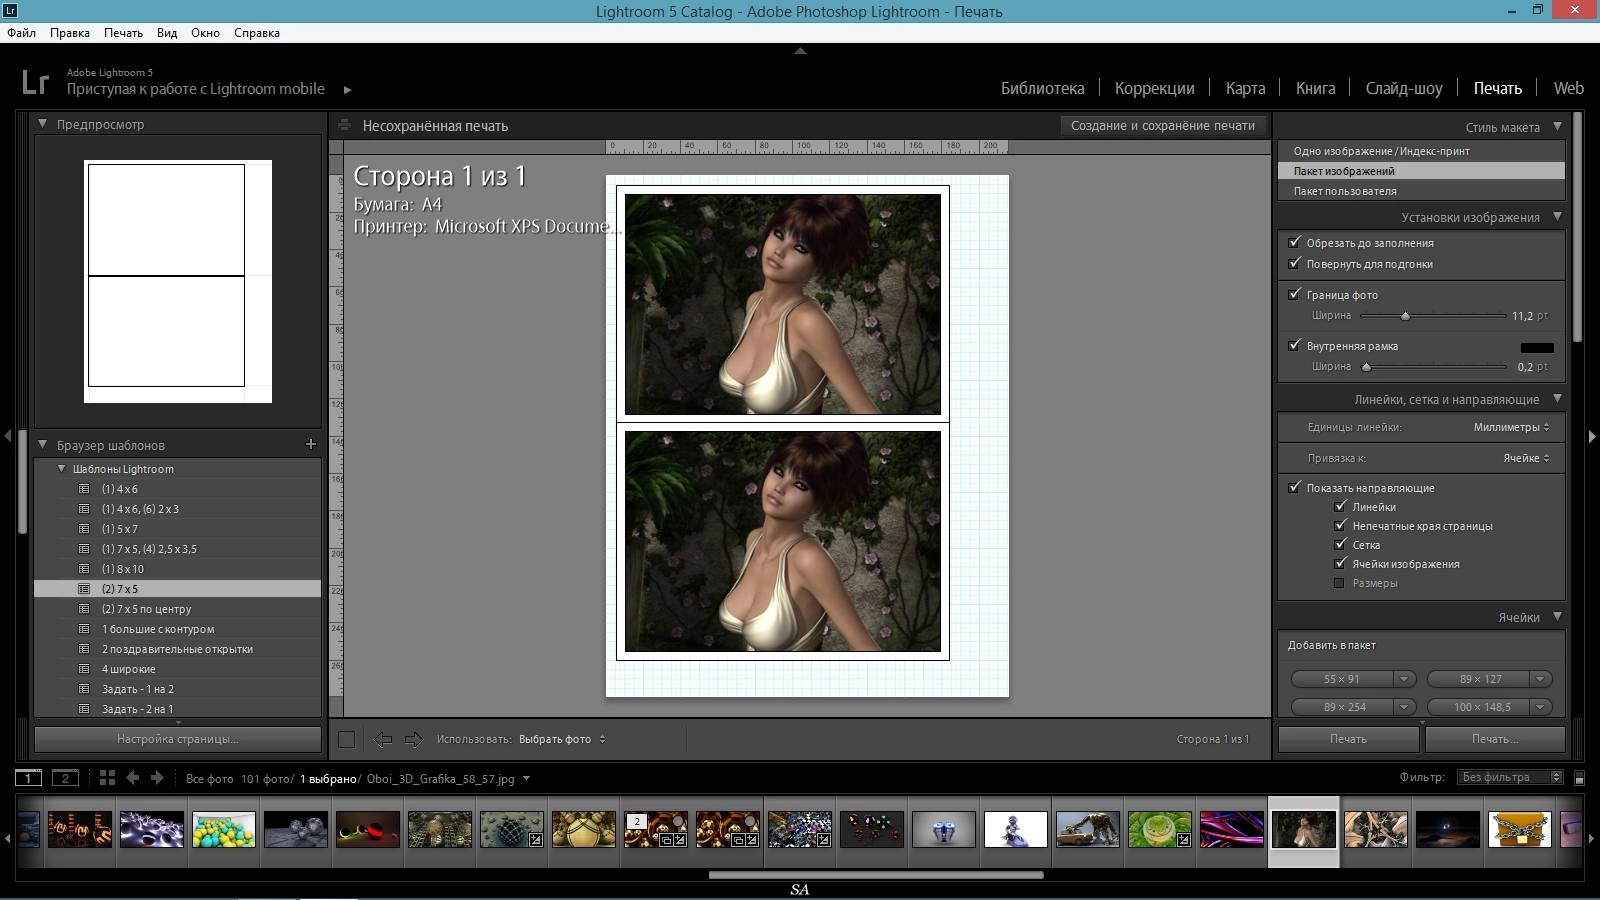
Task: Switch to the Слайд-шоу module
Action: click(1404, 88)
